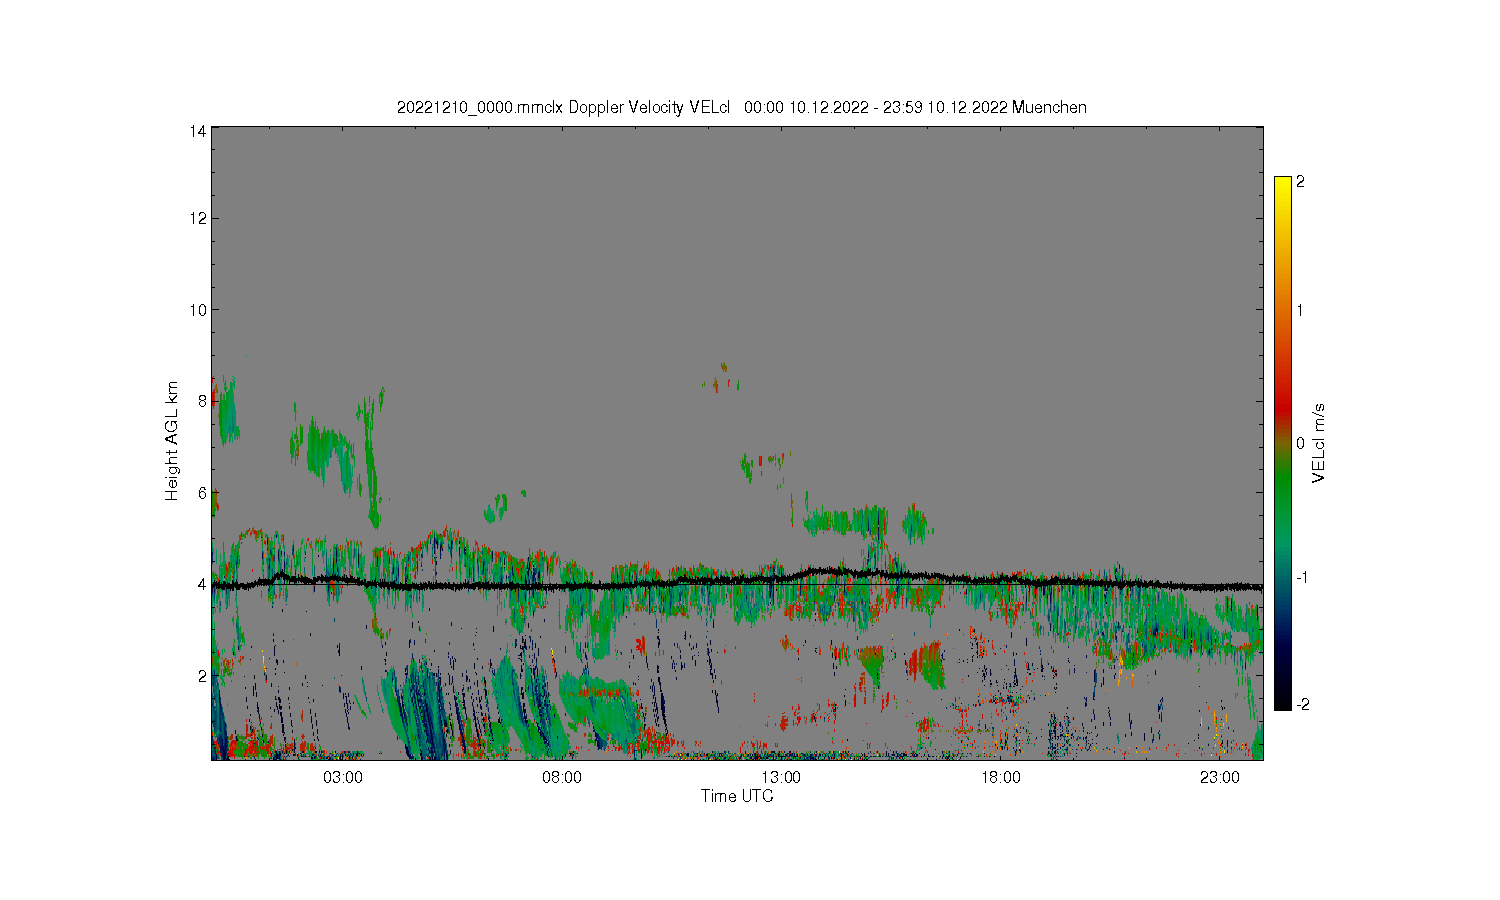This screenshot has height=900, width=1500.
Task: Click the 23:00 time tick label
Action: [x=1220, y=778]
